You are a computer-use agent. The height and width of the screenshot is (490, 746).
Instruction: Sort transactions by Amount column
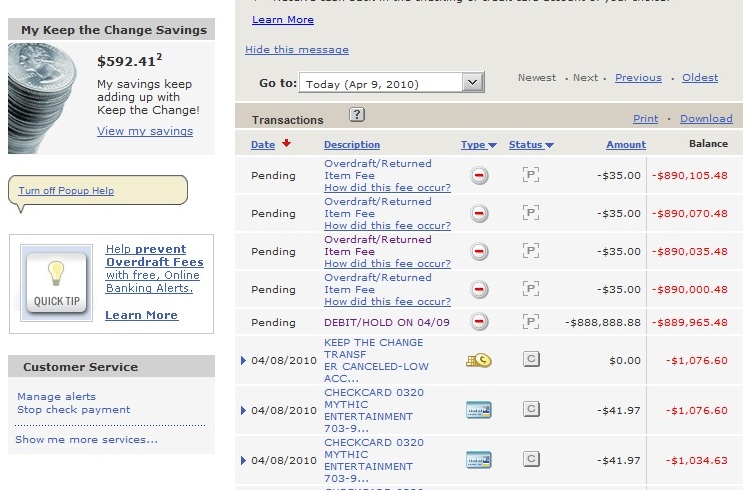point(625,145)
